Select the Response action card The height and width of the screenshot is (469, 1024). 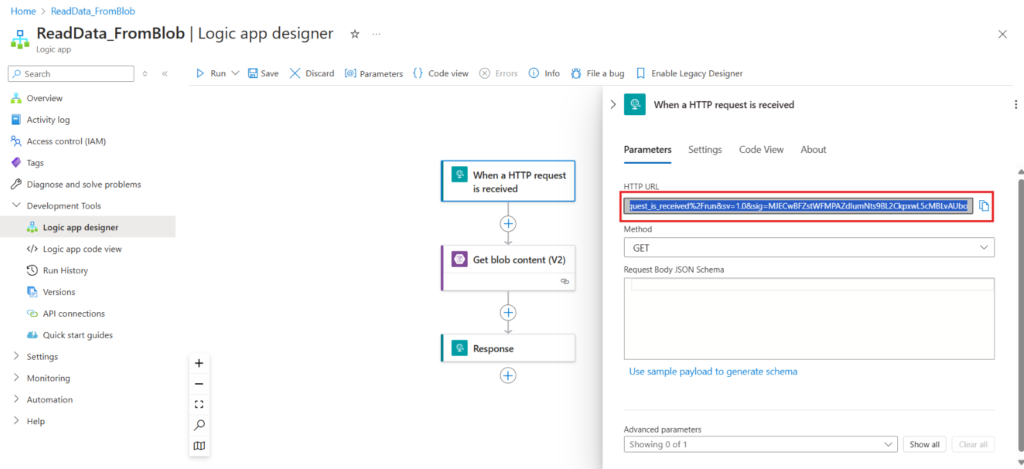[x=508, y=348]
